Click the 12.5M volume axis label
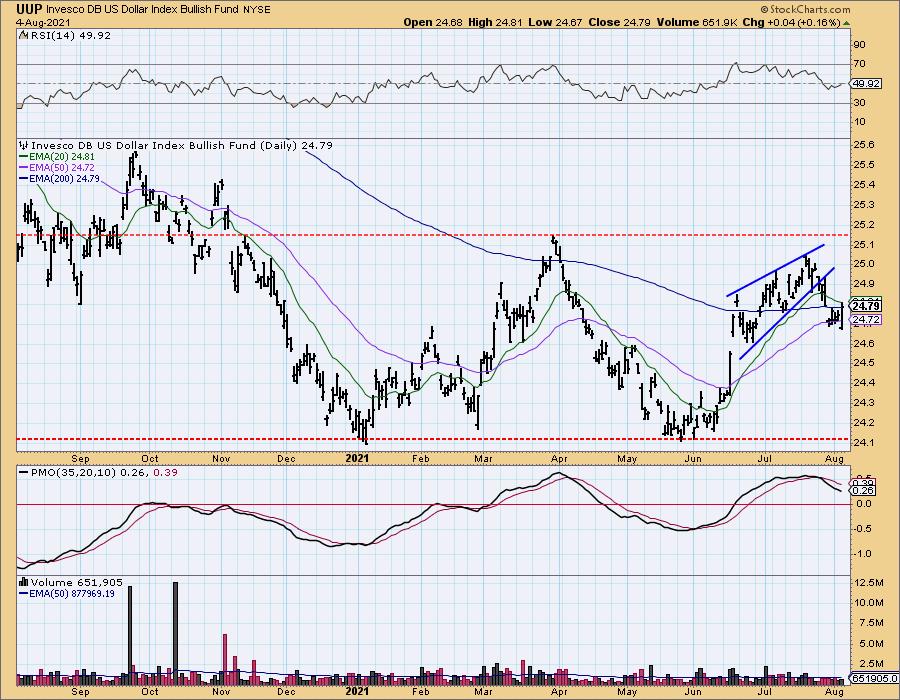This screenshot has height=700, width=900. [x=868, y=582]
